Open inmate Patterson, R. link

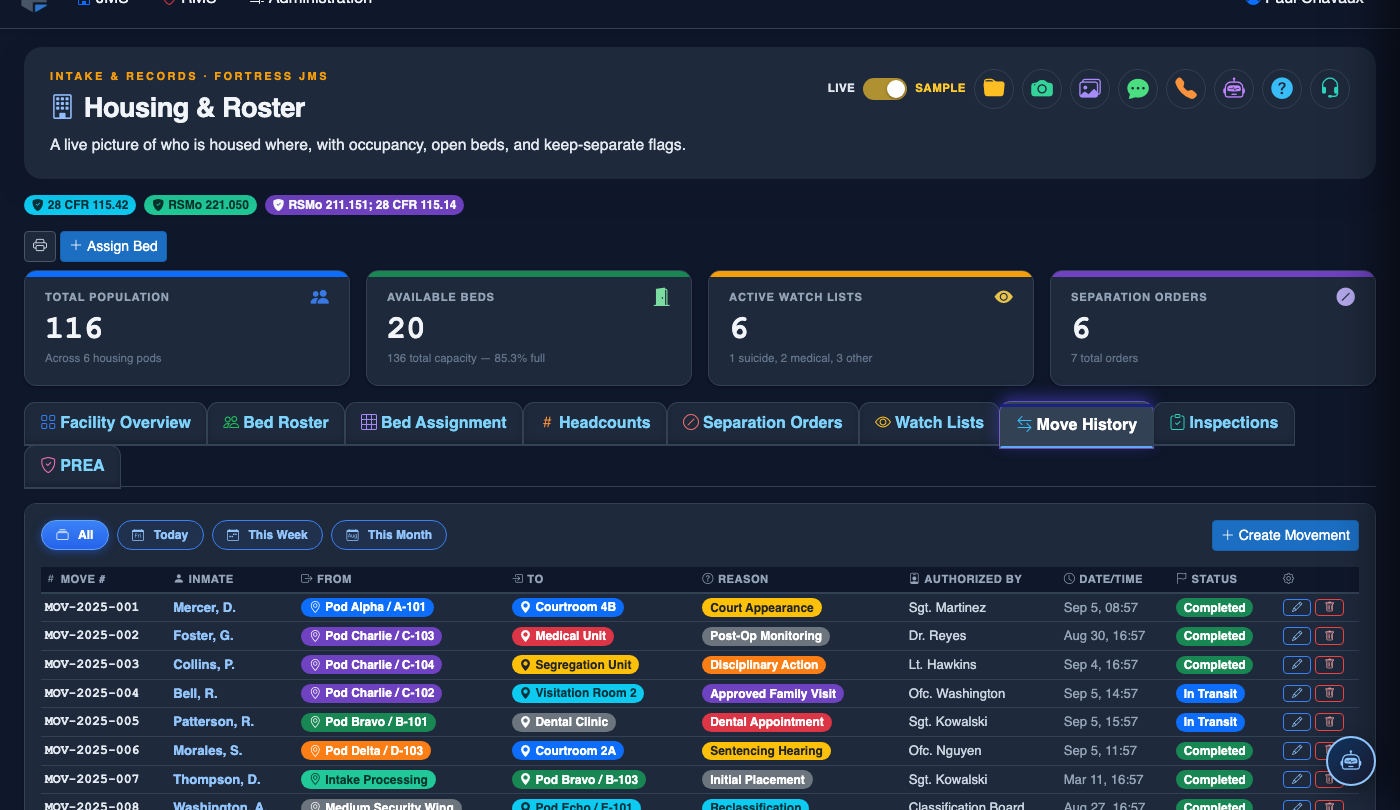[x=213, y=721]
